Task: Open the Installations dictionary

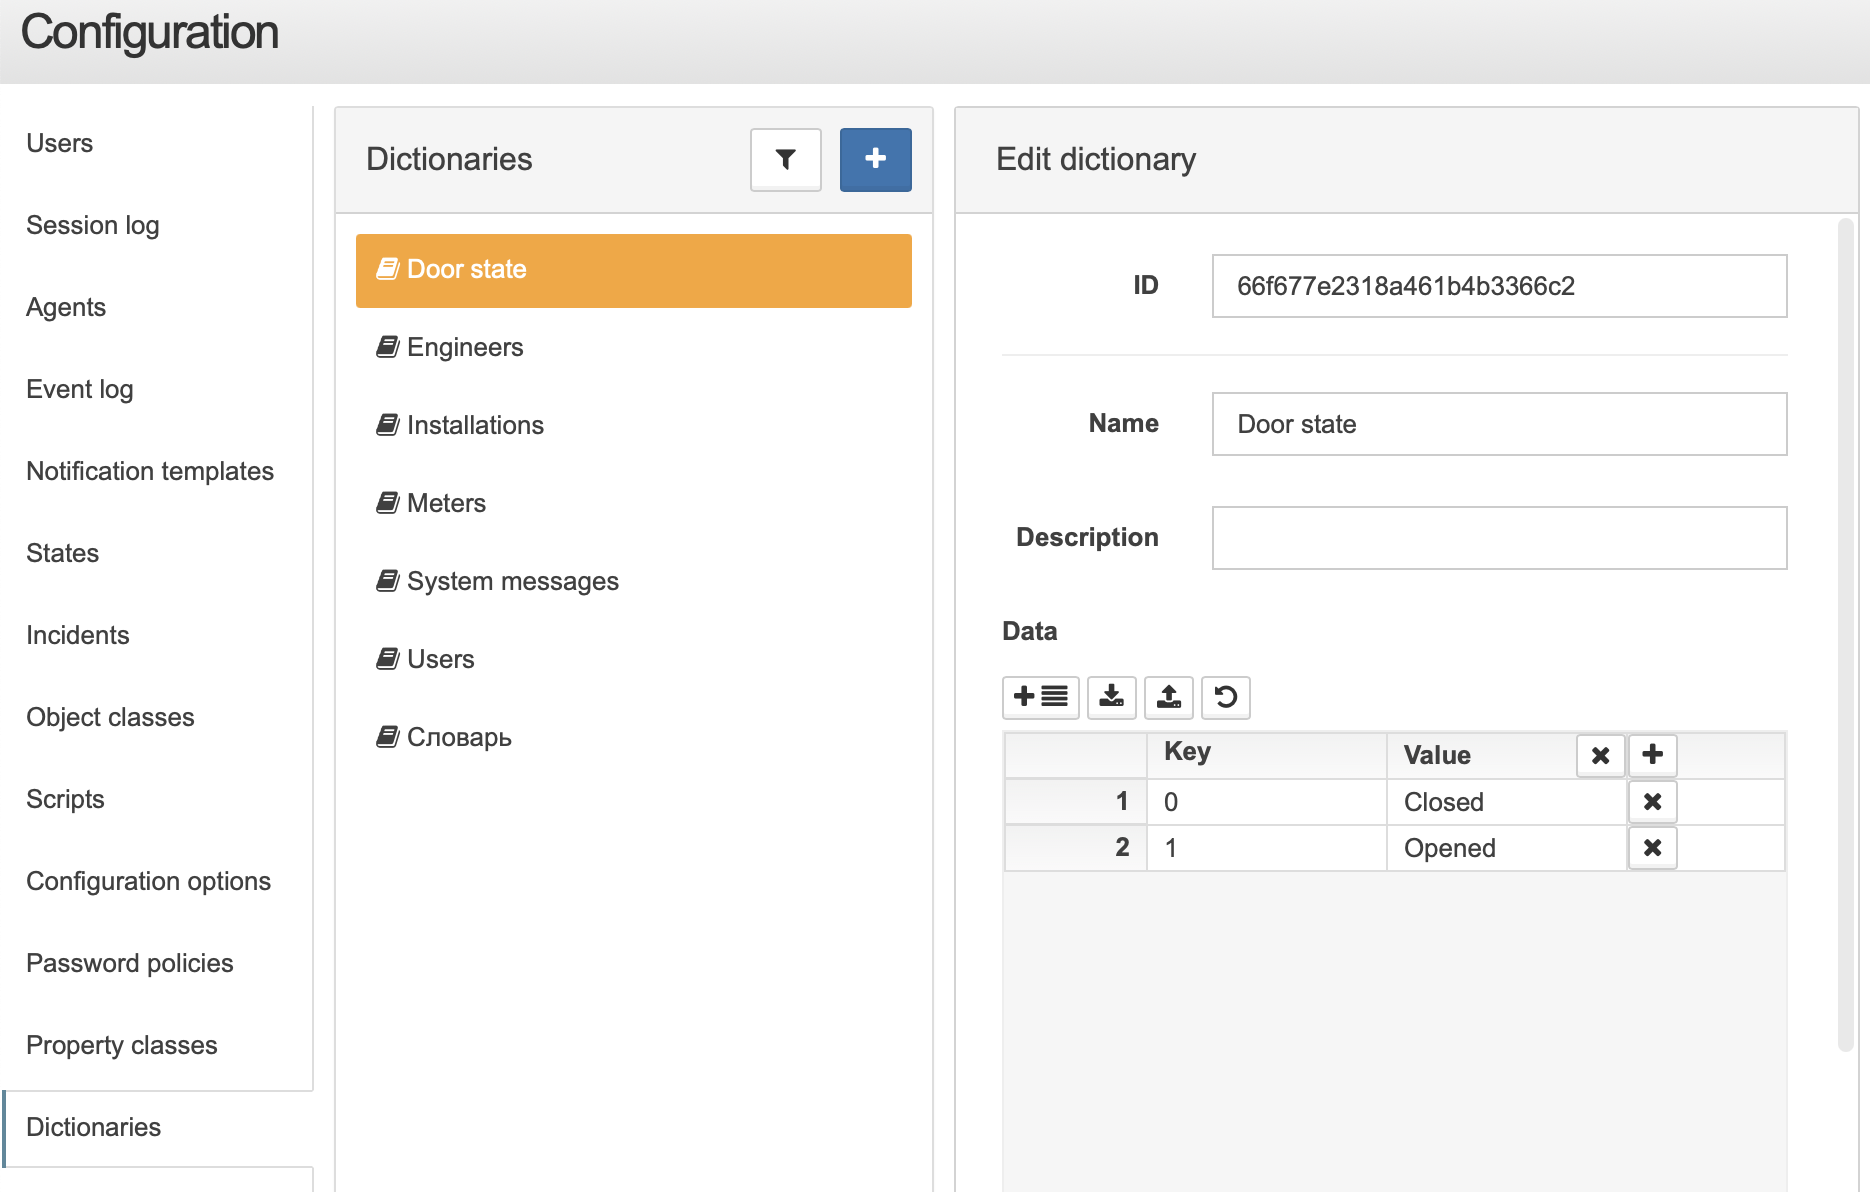Action: (633, 425)
